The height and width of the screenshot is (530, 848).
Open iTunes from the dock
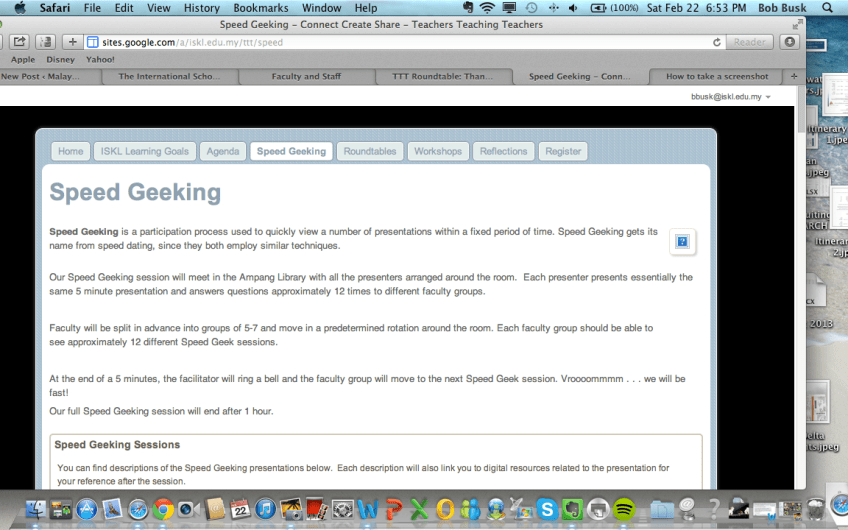tap(265, 510)
